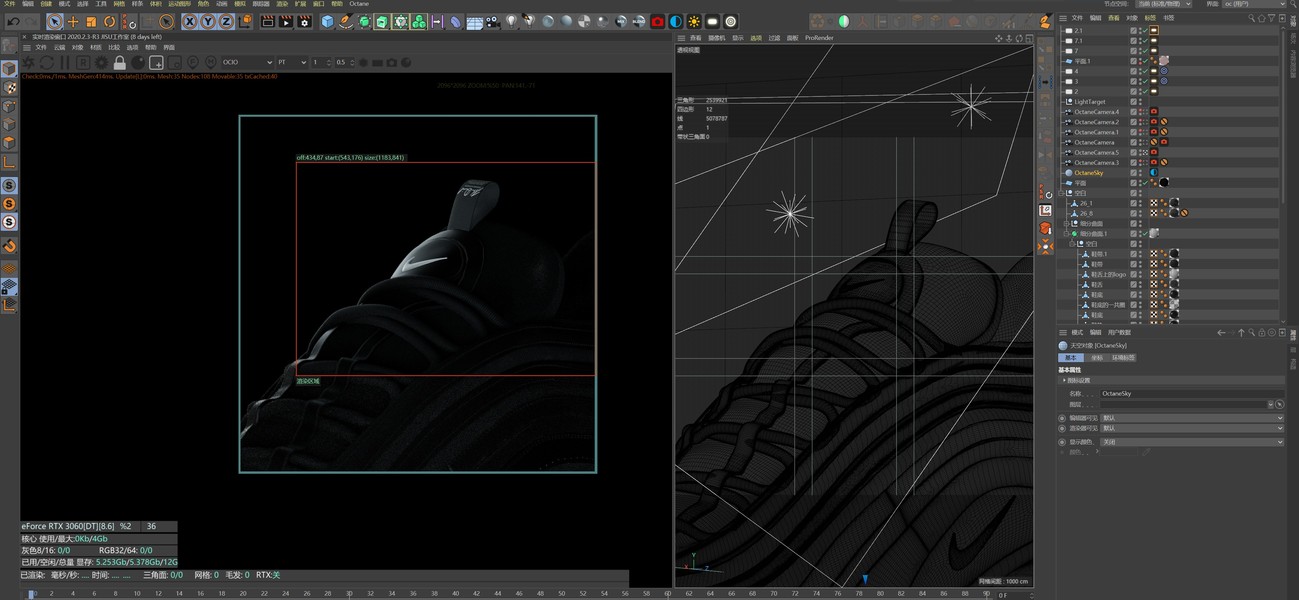Add a Cube primitive object

[327, 21]
